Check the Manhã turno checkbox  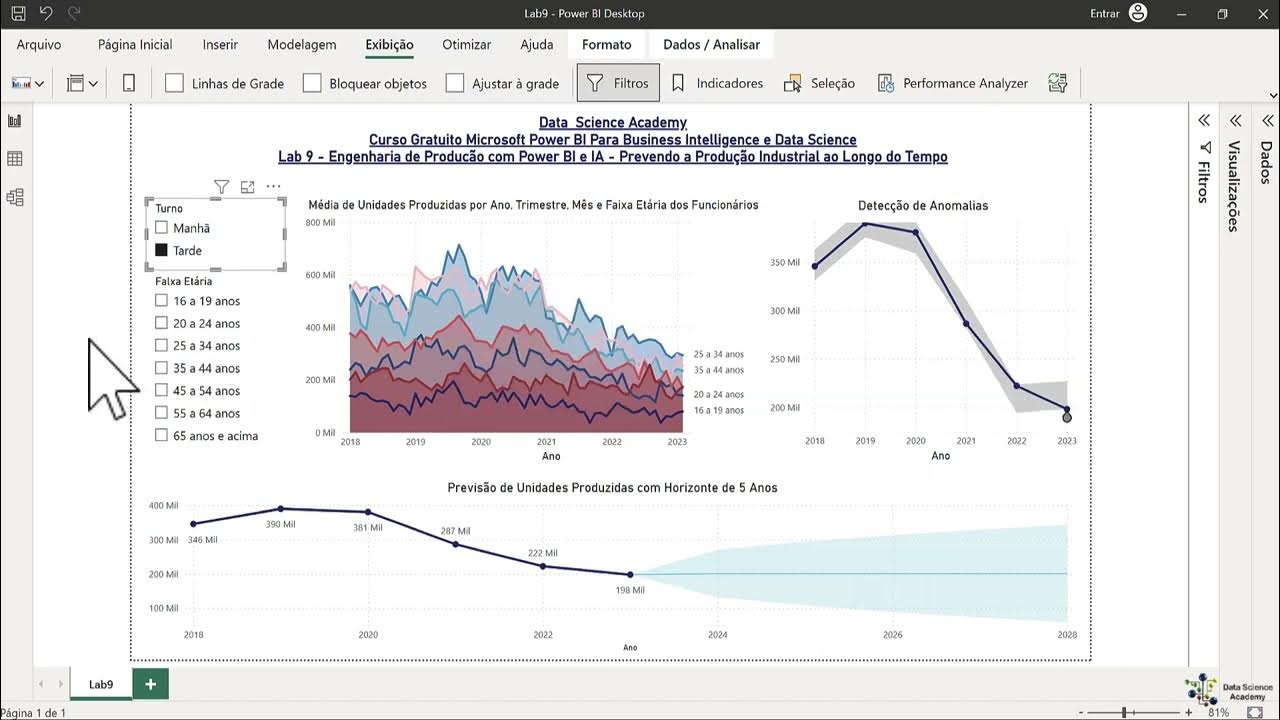[x=161, y=228]
